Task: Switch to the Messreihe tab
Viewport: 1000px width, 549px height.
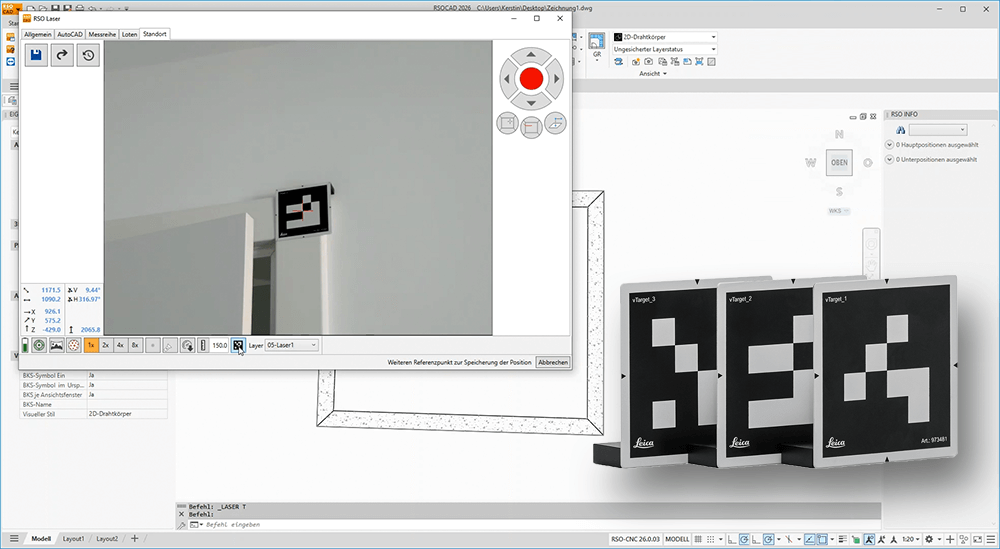Action: click(x=102, y=34)
